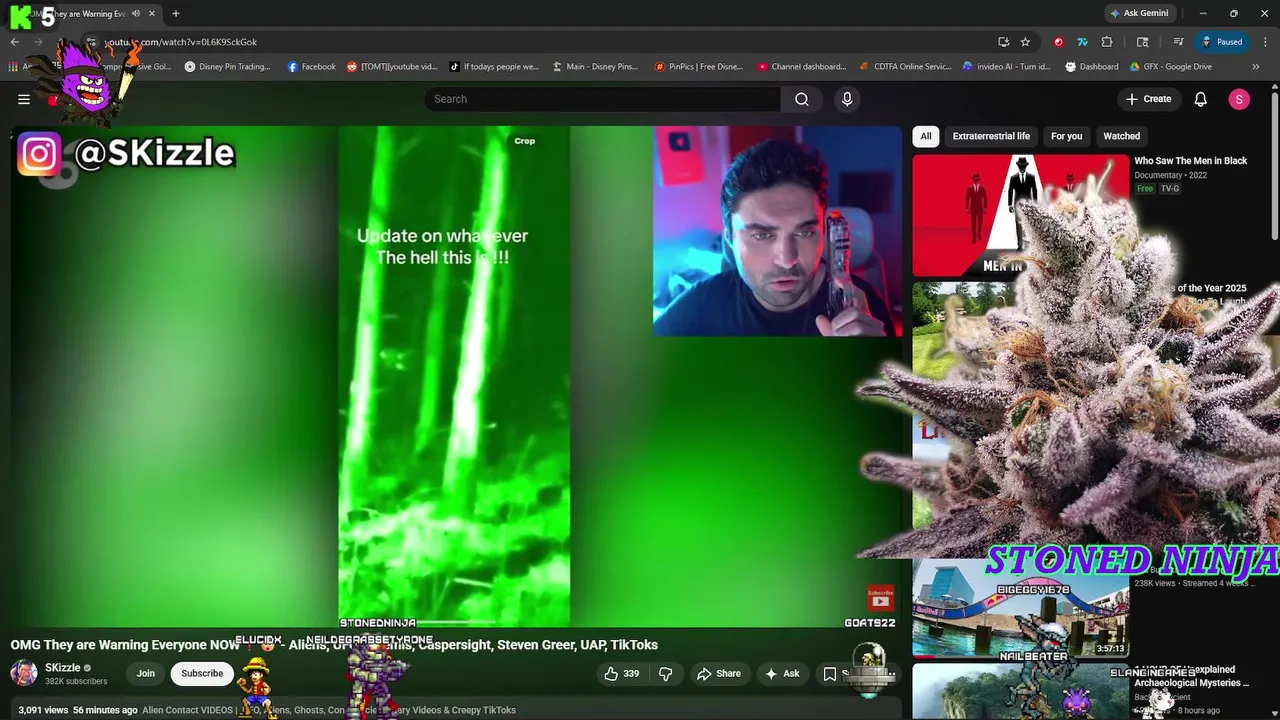Open SKizzle's channel avatar
Screen dimensions: 1280x720
tap(24, 673)
